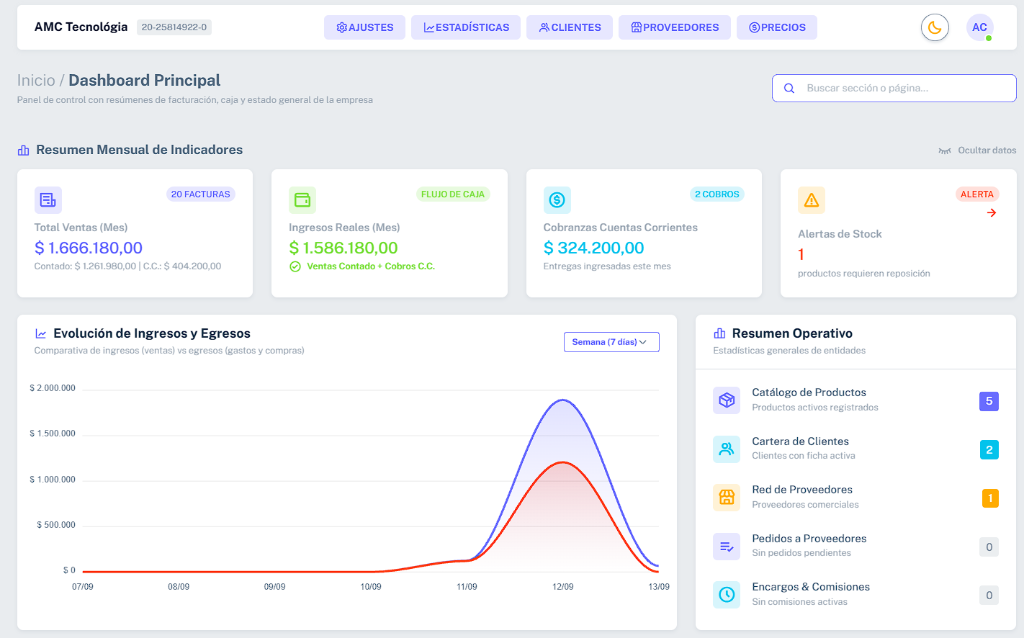Click the clock icon for Encargos & Comisiones

[726, 594]
